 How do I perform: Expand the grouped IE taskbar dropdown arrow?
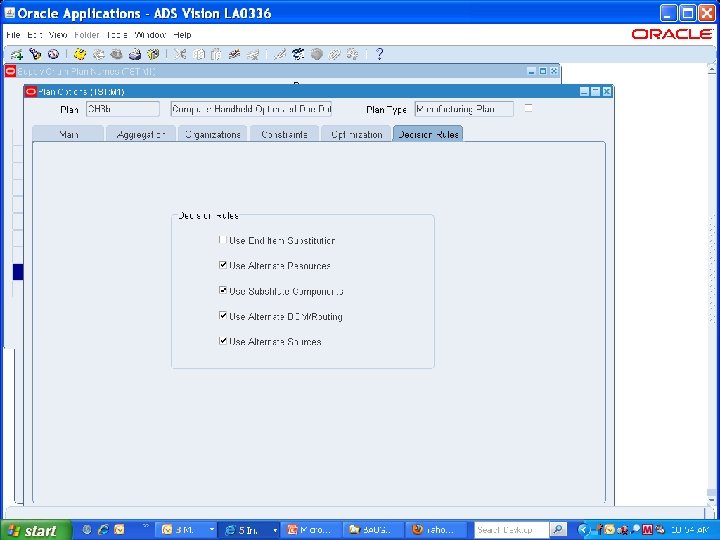tap(275, 530)
